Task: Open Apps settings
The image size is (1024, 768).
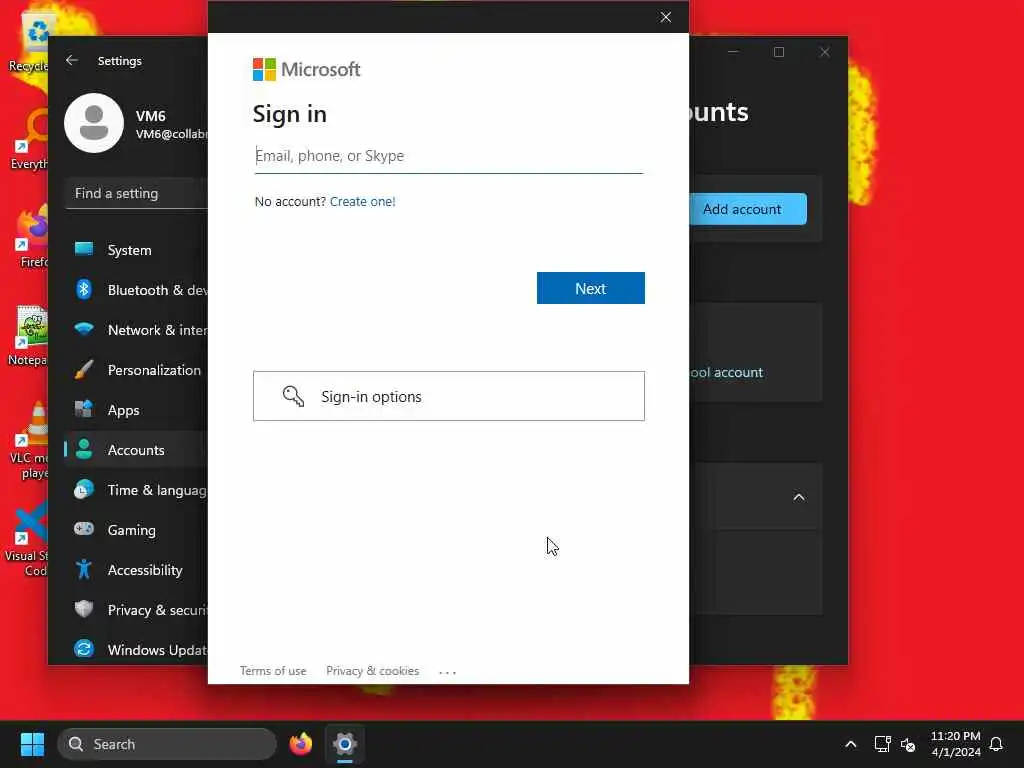Action: click(136, 410)
